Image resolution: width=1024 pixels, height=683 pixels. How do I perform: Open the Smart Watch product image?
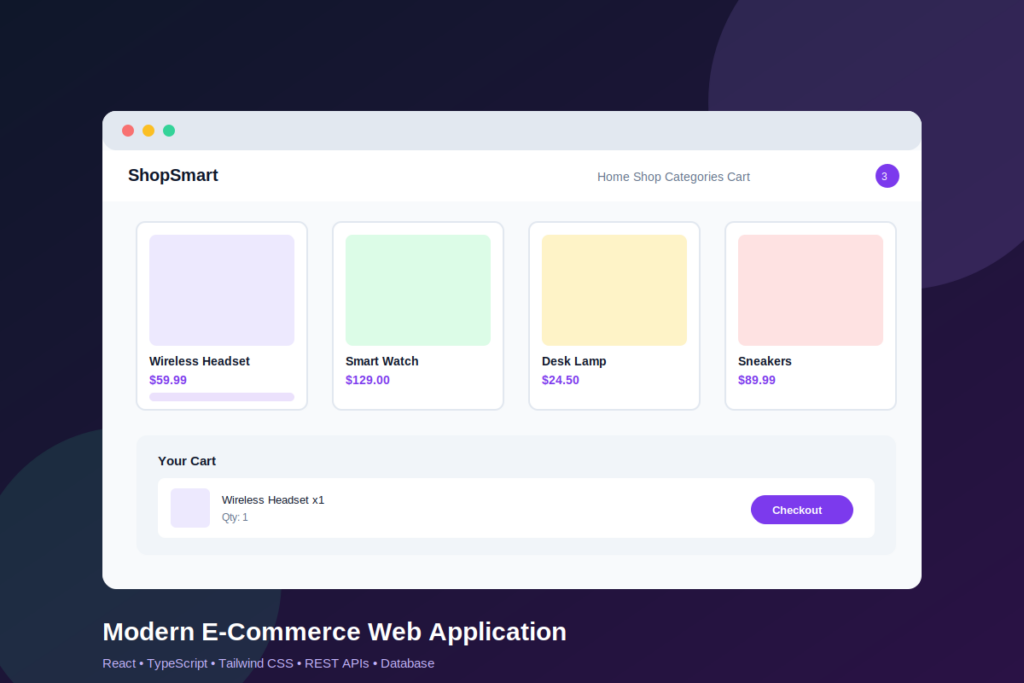(x=418, y=290)
